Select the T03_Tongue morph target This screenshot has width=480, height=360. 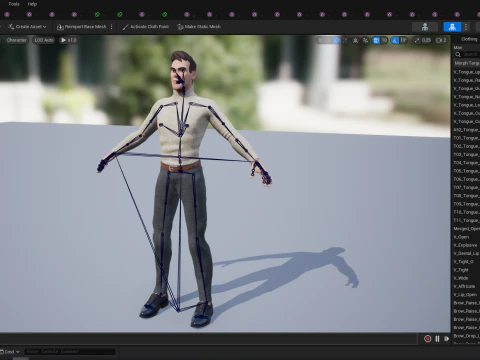pos(466,155)
